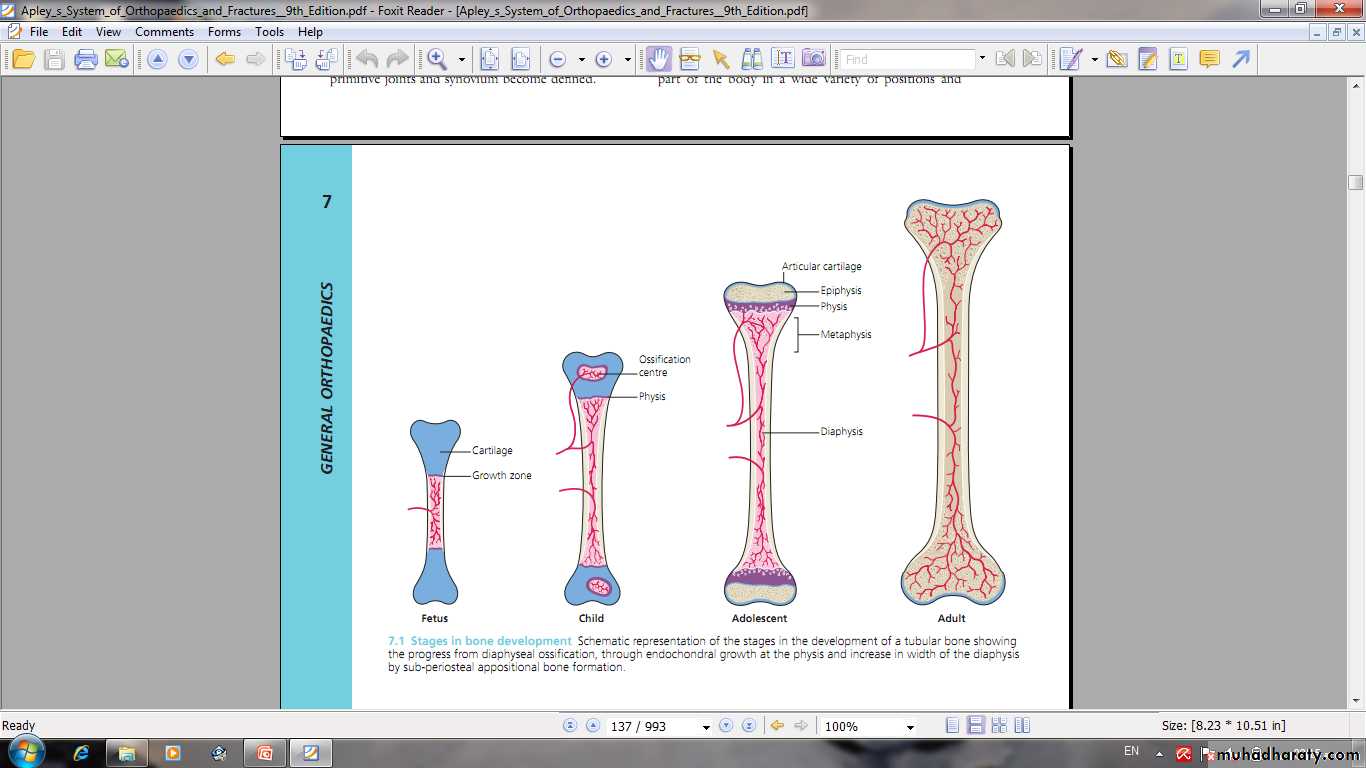Image resolution: width=1366 pixels, height=768 pixels.
Task: Open the Tools menu
Action: pos(269,32)
